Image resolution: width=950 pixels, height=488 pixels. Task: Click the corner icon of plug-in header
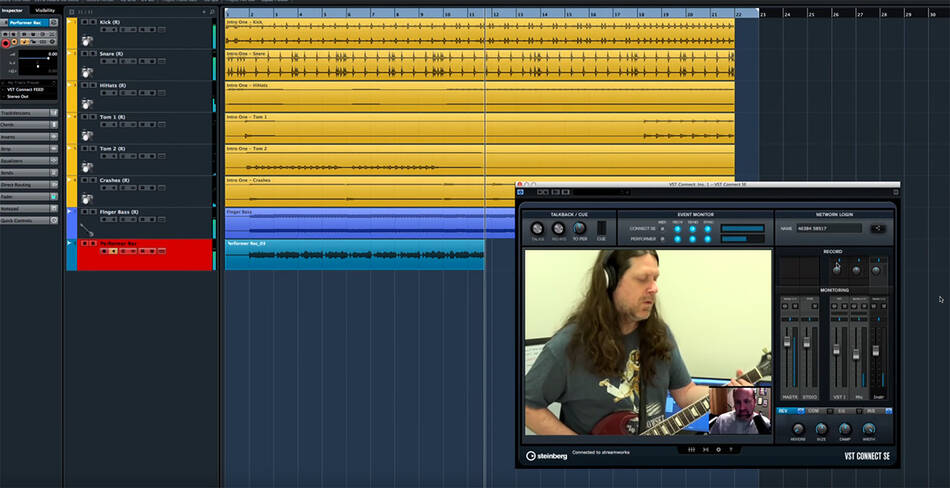(895, 192)
